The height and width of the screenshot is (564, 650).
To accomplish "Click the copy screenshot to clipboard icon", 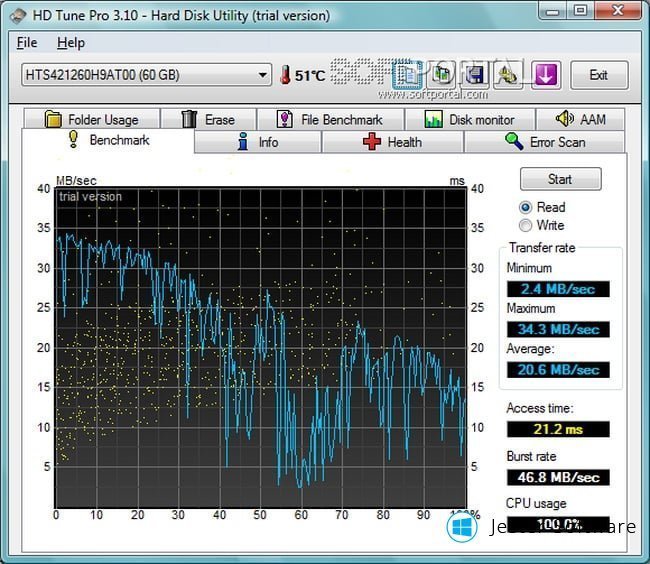I will pyautogui.click(x=441, y=75).
